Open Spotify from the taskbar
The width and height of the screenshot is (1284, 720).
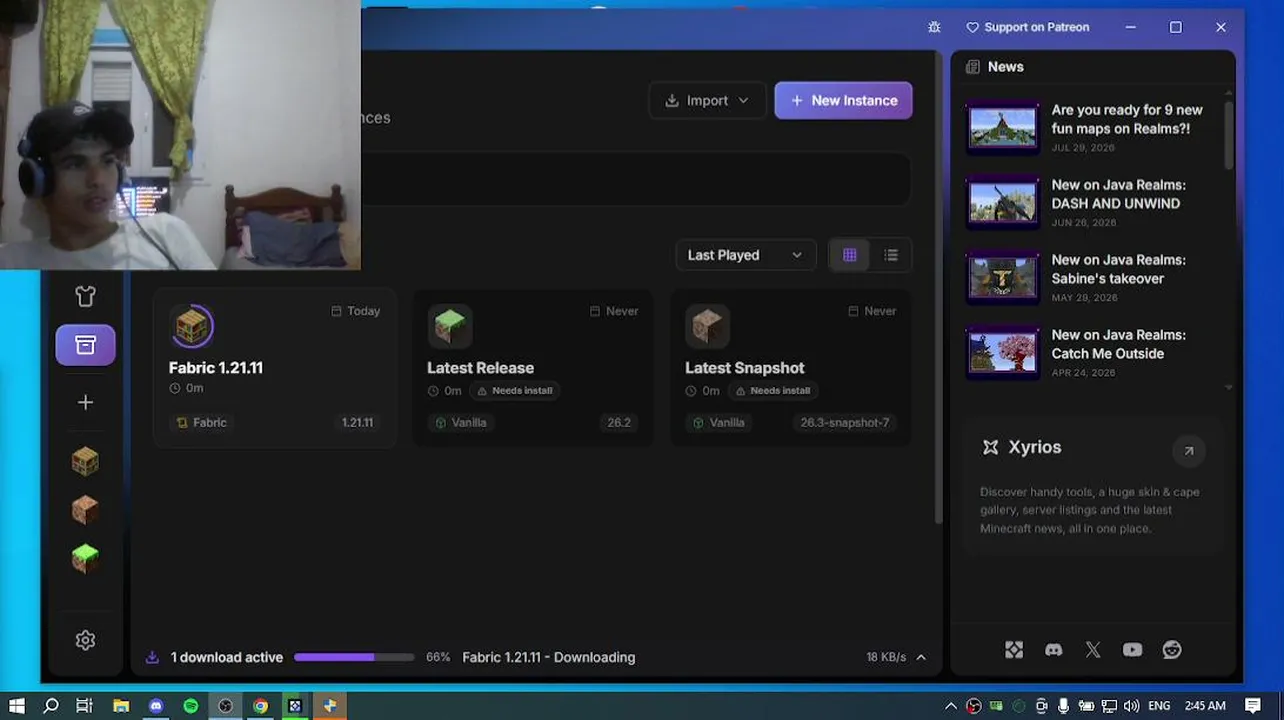click(x=191, y=706)
